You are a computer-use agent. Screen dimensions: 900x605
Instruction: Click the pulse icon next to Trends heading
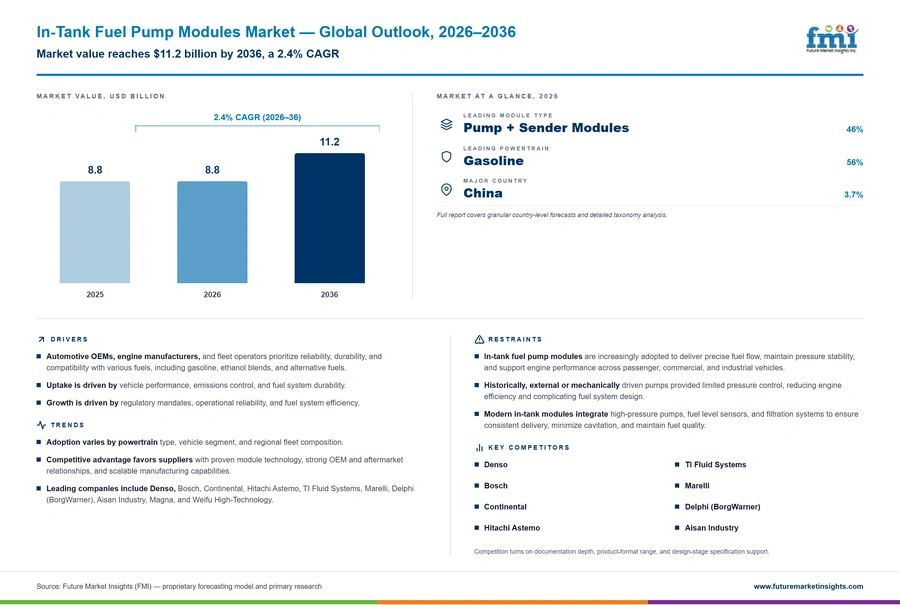pyautogui.click(x=41, y=425)
